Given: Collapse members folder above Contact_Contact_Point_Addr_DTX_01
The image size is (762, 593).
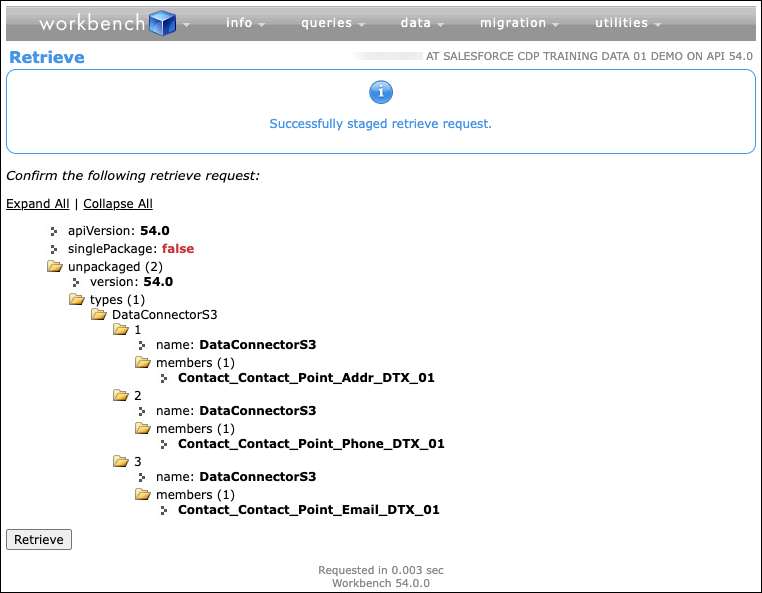Looking at the screenshot, I should 143,362.
